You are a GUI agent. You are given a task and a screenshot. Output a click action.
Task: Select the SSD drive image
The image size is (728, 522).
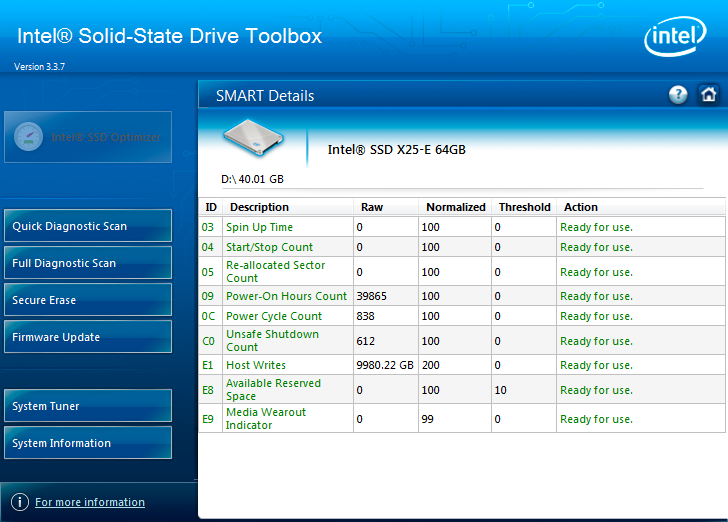(254, 138)
